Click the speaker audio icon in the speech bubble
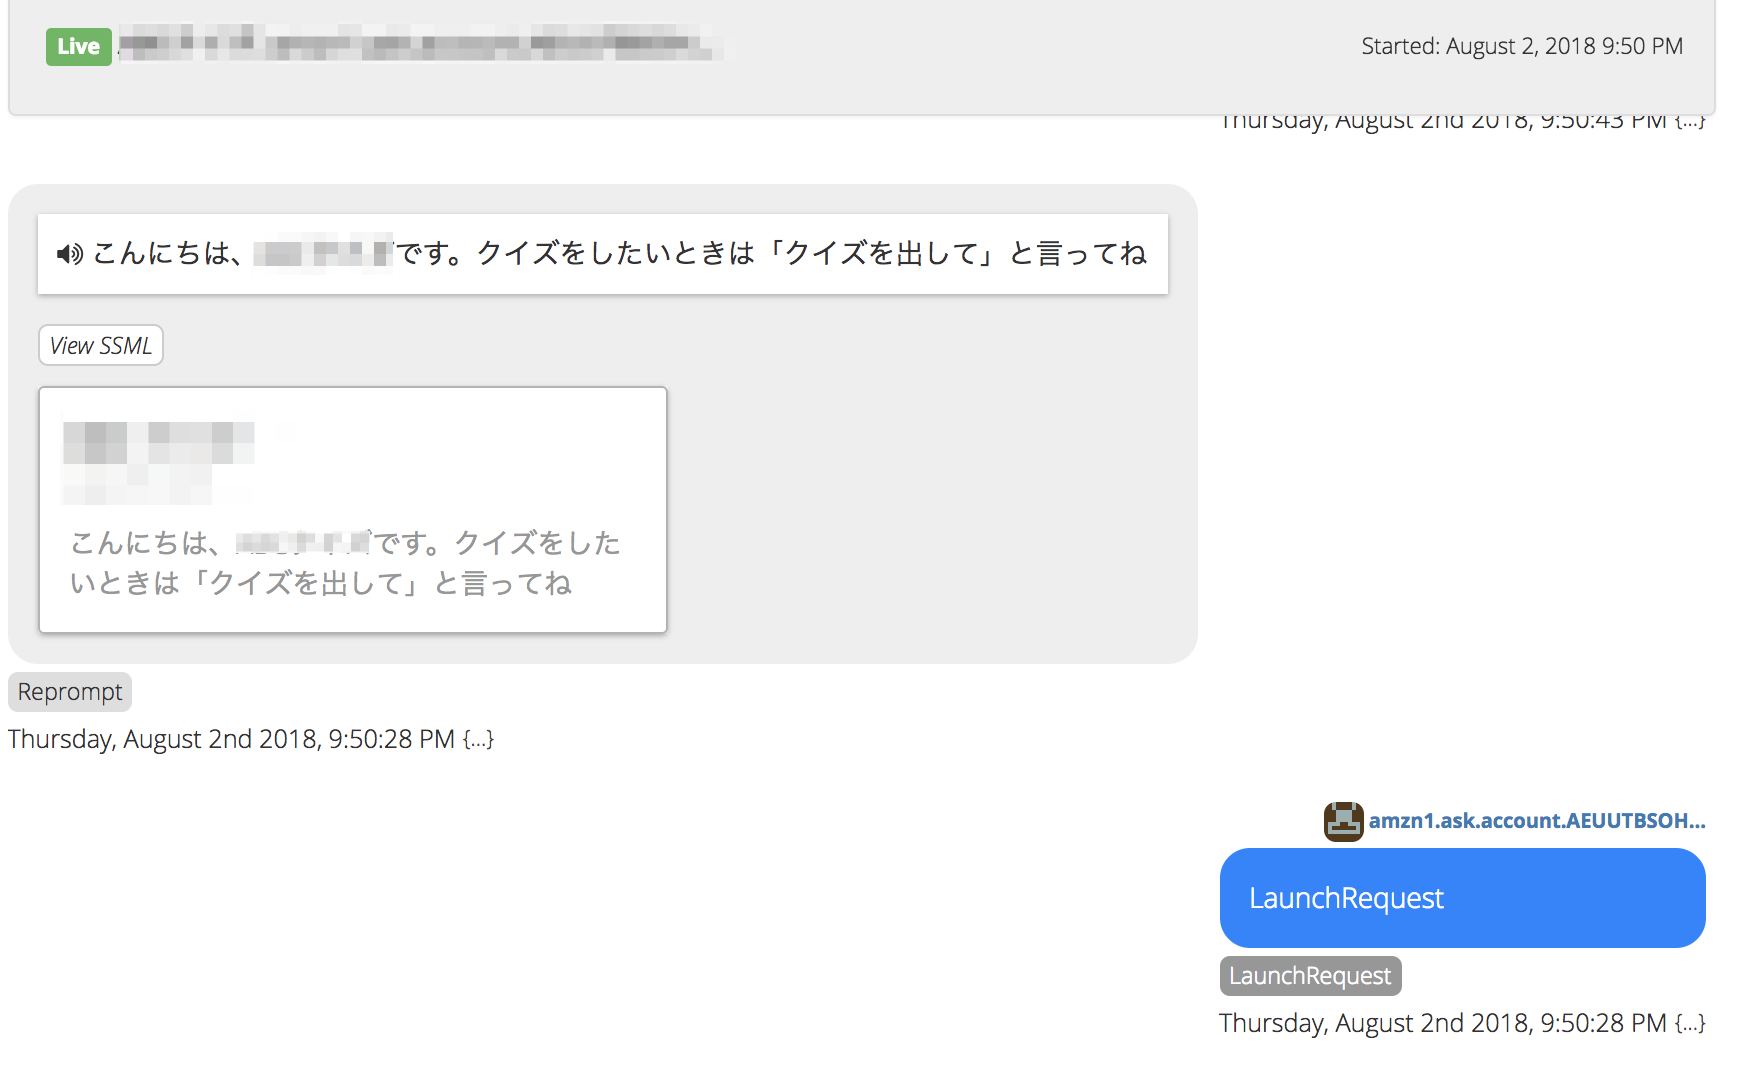Image resolution: width=1738 pixels, height=1076 pixels. click(x=69, y=254)
